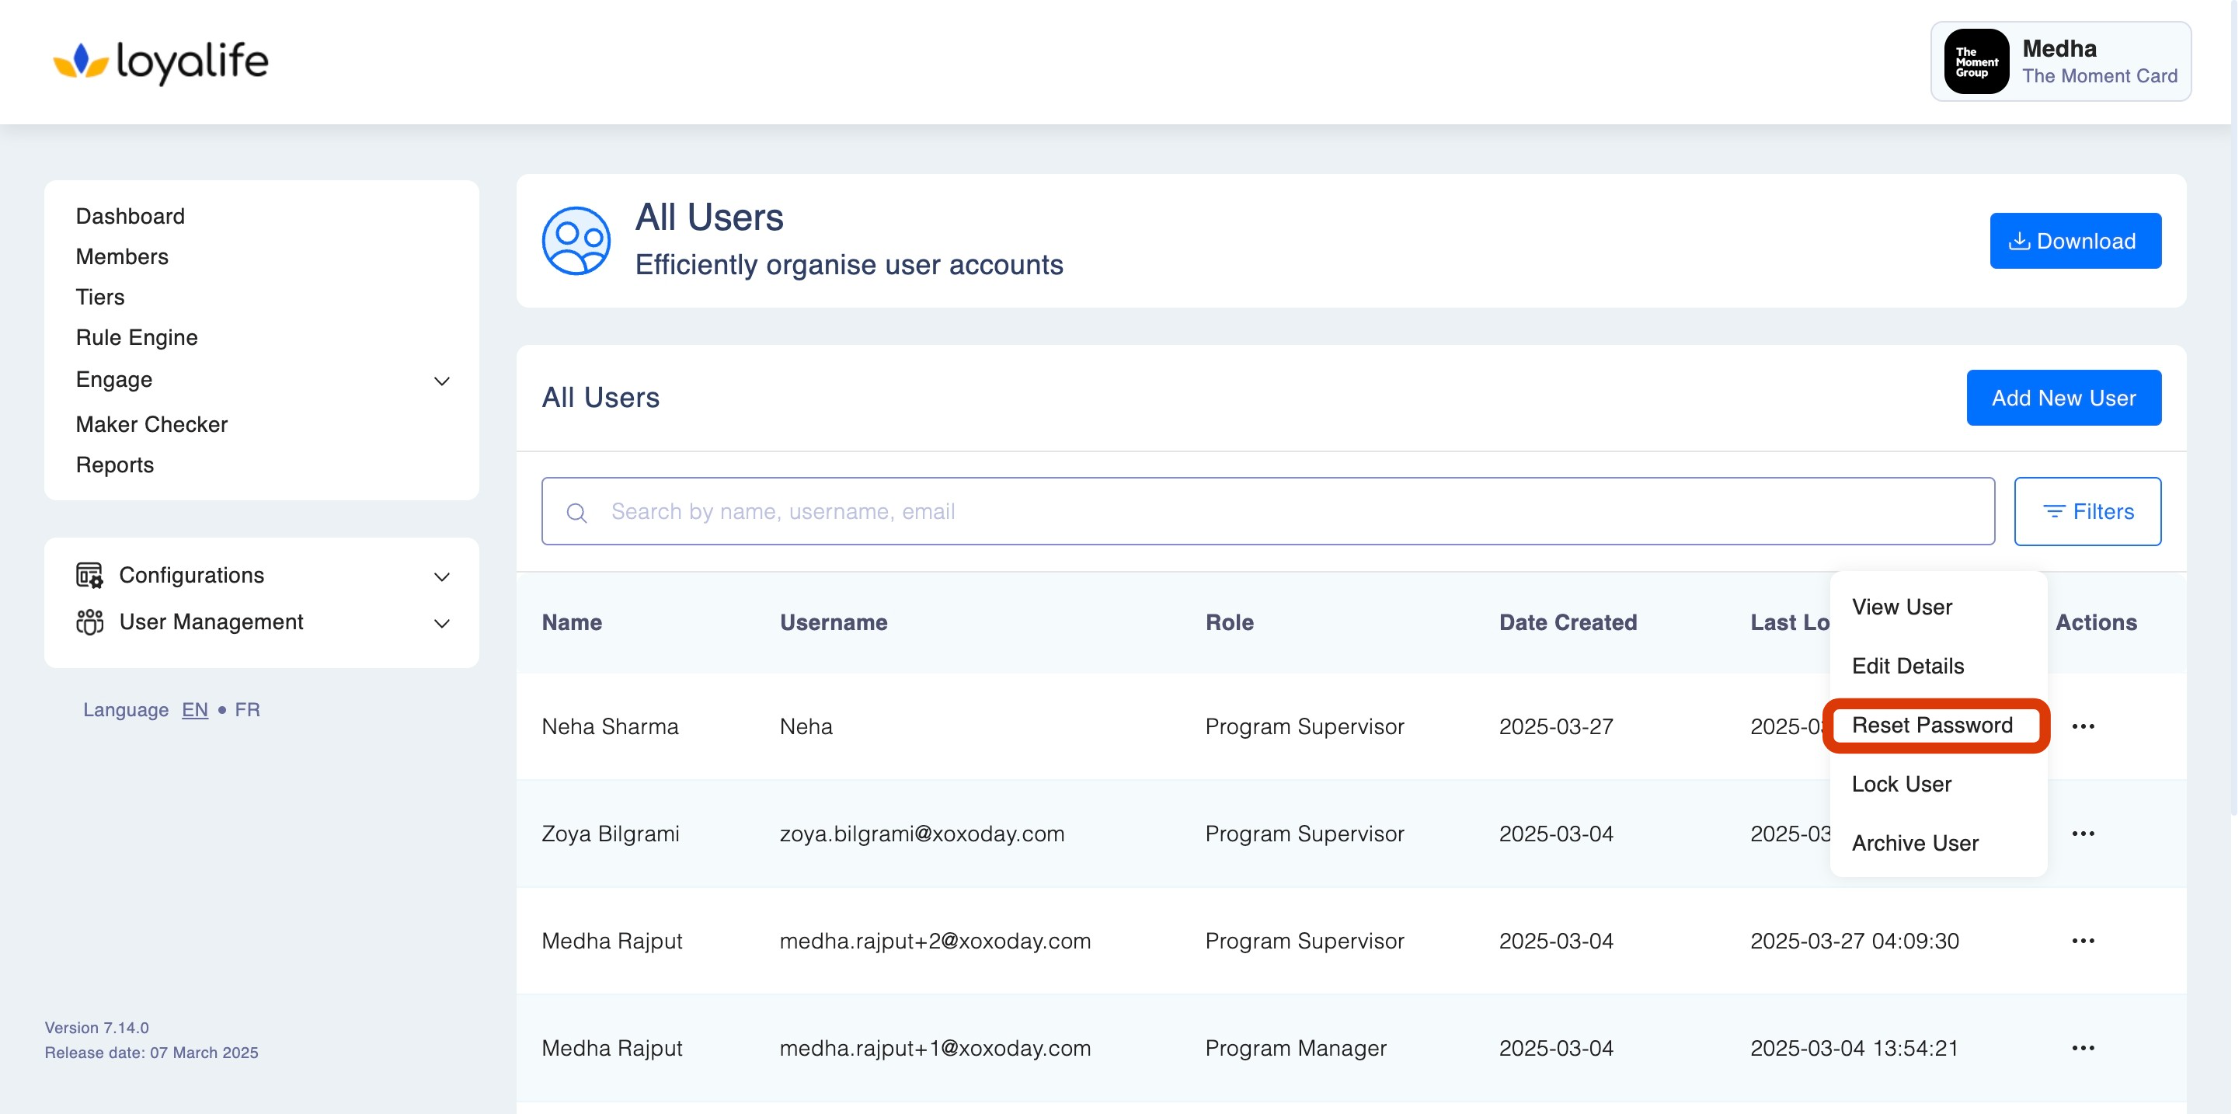
Task: Expand the Configurations section chevron
Action: (x=442, y=577)
